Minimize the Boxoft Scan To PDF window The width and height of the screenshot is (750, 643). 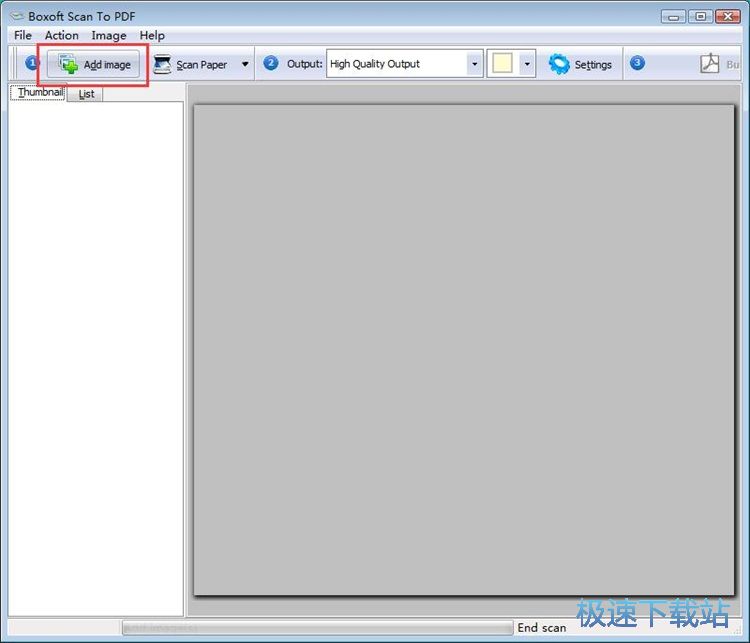coord(673,17)
